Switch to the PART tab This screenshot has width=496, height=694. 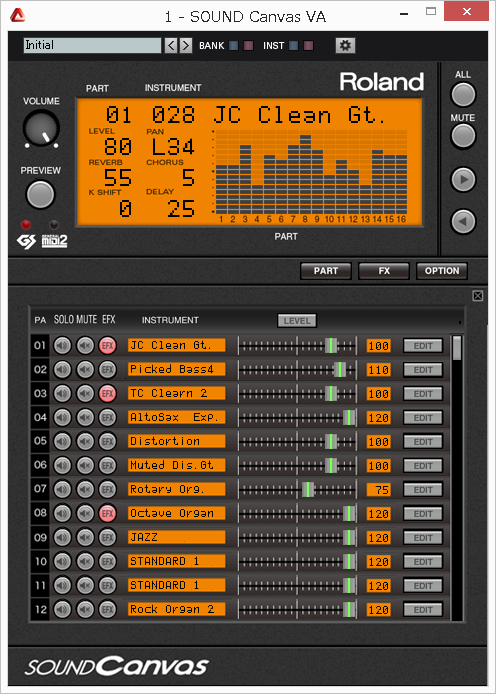coord(326,271)
